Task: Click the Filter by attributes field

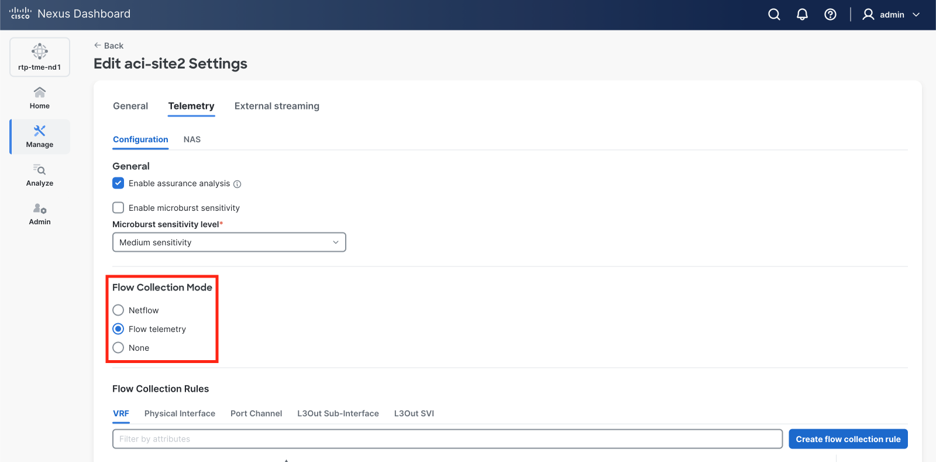Action: point(447,439)
